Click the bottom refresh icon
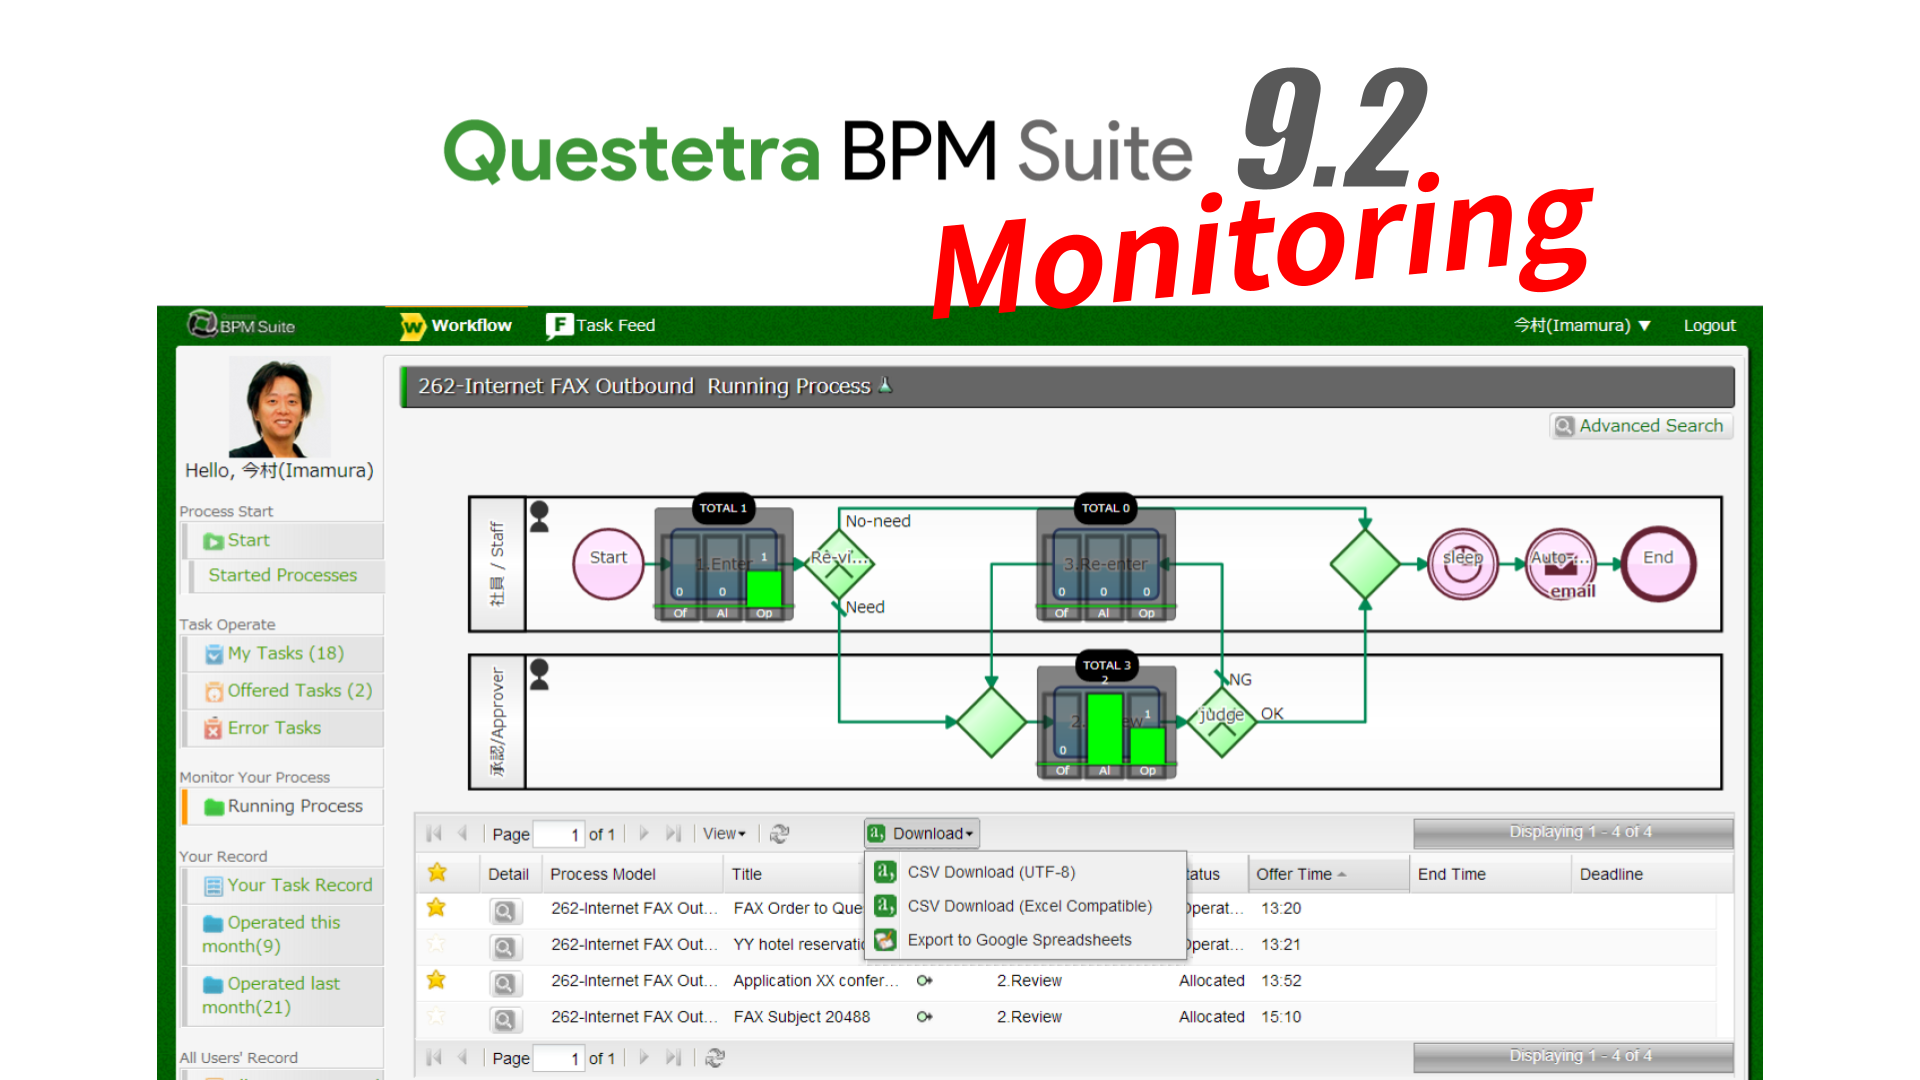This screenshot has height=1080, width=1920. tap(715, 1058)
